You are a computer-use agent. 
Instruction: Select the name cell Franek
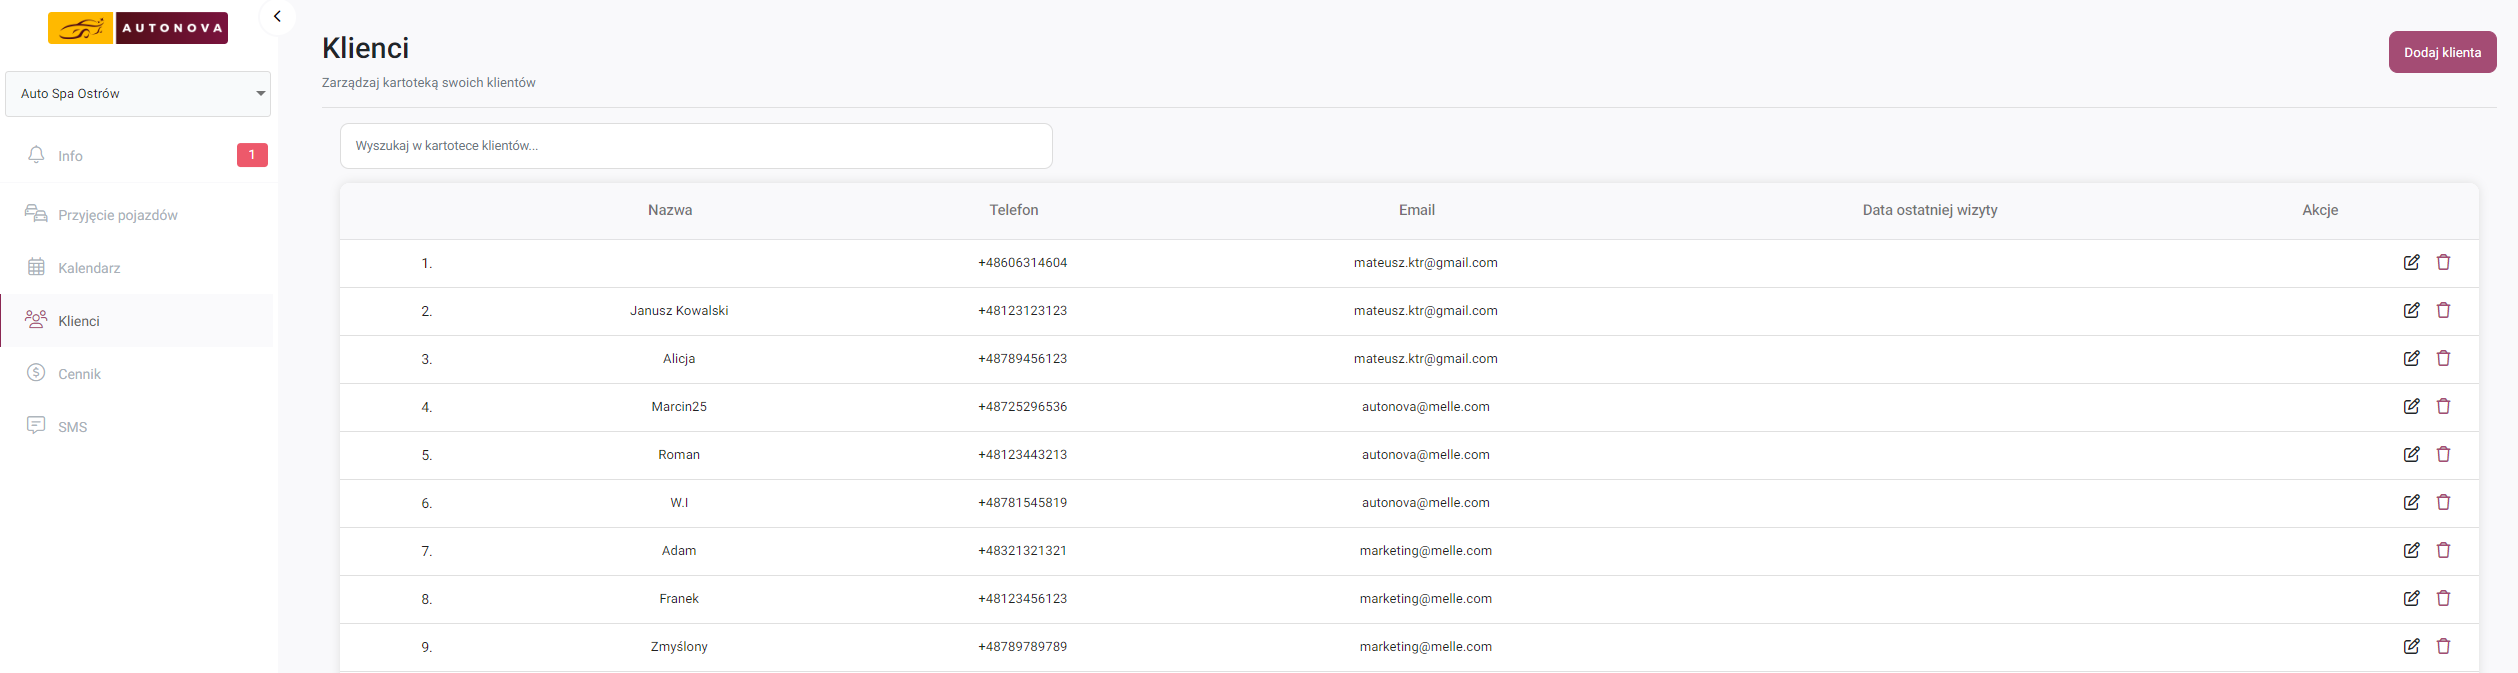(679, 599)
